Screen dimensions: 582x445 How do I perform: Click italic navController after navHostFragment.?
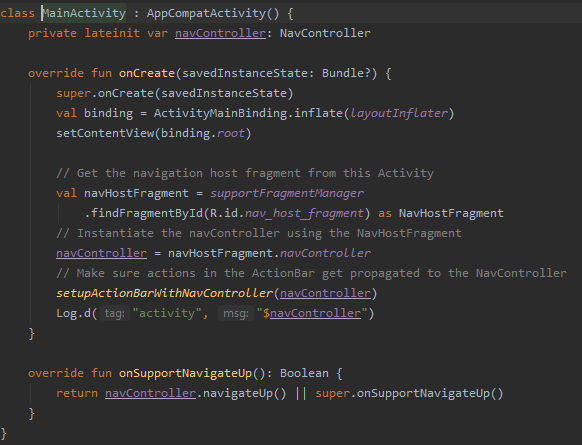(325, 253)
